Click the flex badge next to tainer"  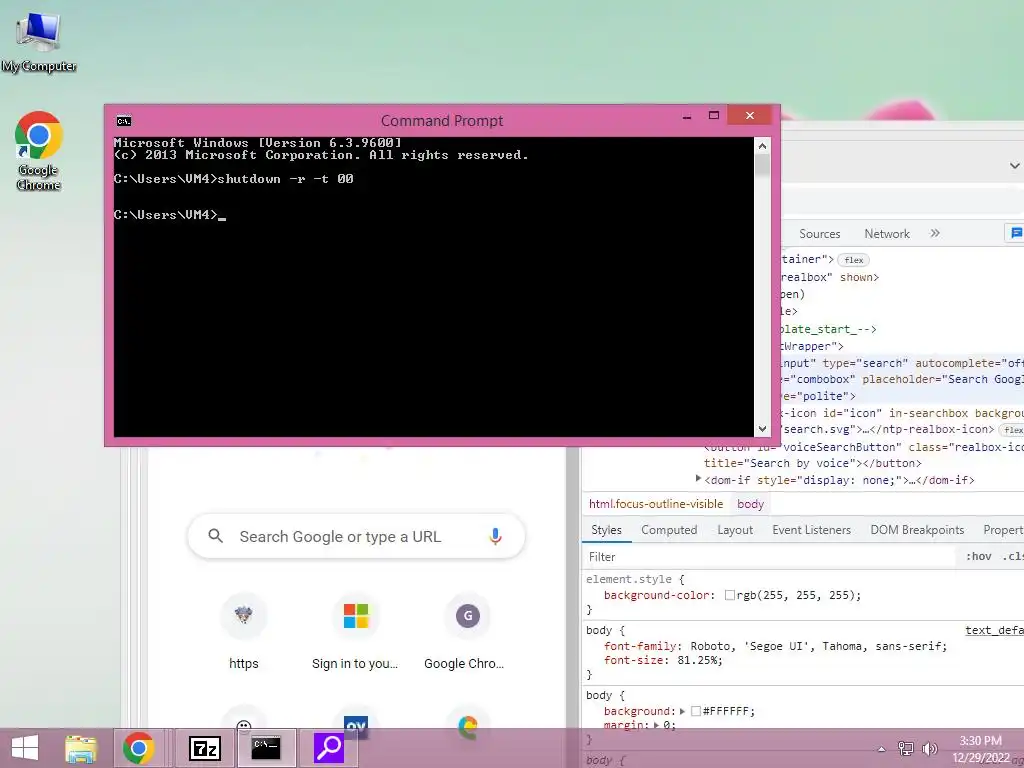pyautogui.click(x=854, y=260)
